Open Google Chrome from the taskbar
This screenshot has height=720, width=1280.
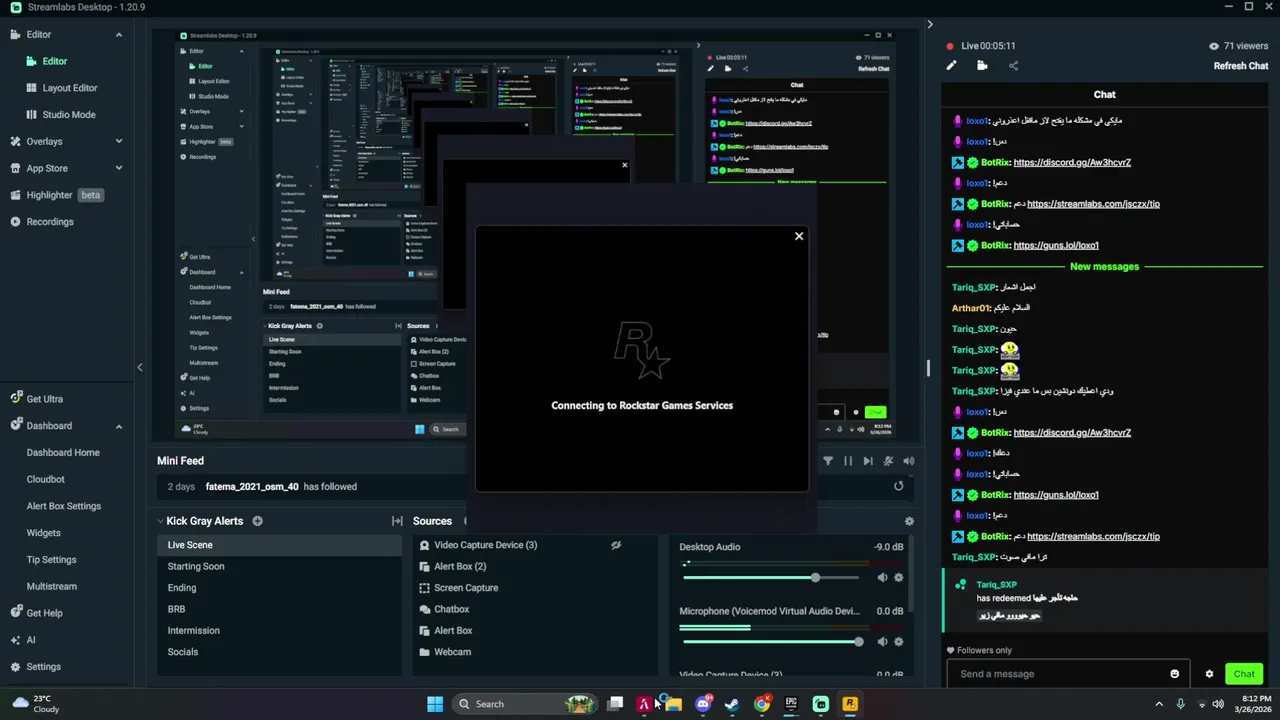pos(762,704)
